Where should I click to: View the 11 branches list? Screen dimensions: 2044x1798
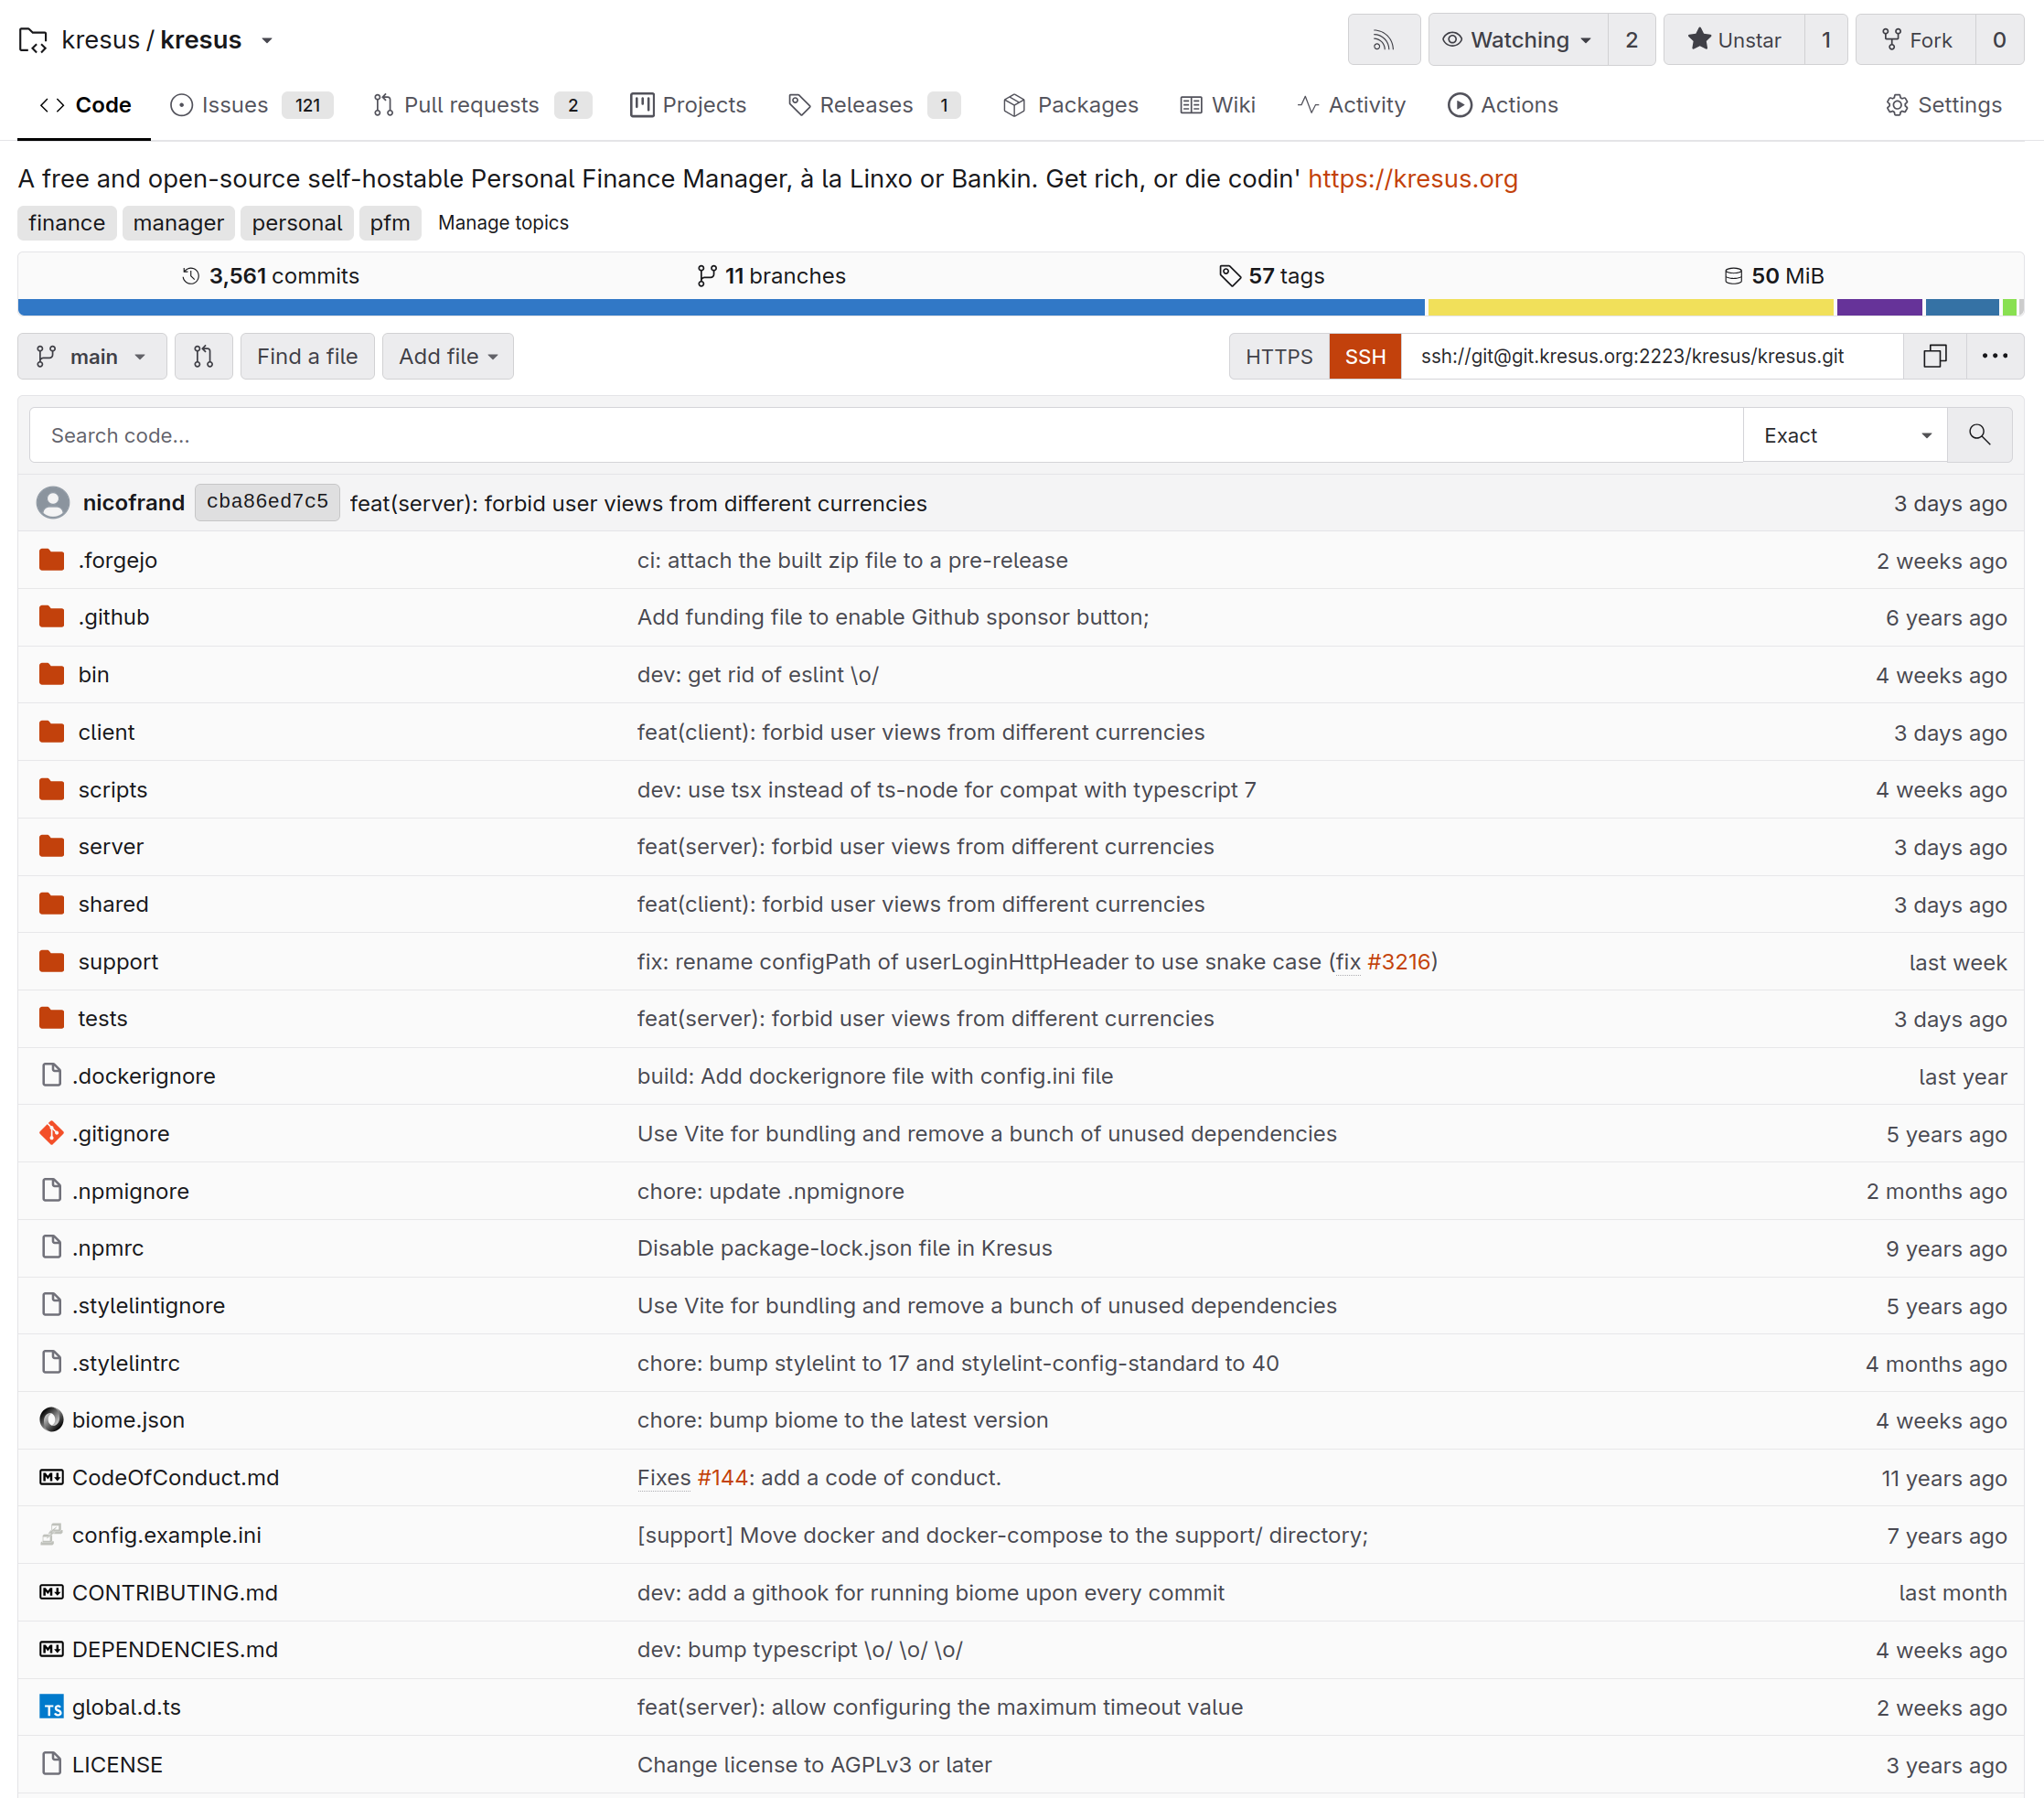(x=771, y=276)
